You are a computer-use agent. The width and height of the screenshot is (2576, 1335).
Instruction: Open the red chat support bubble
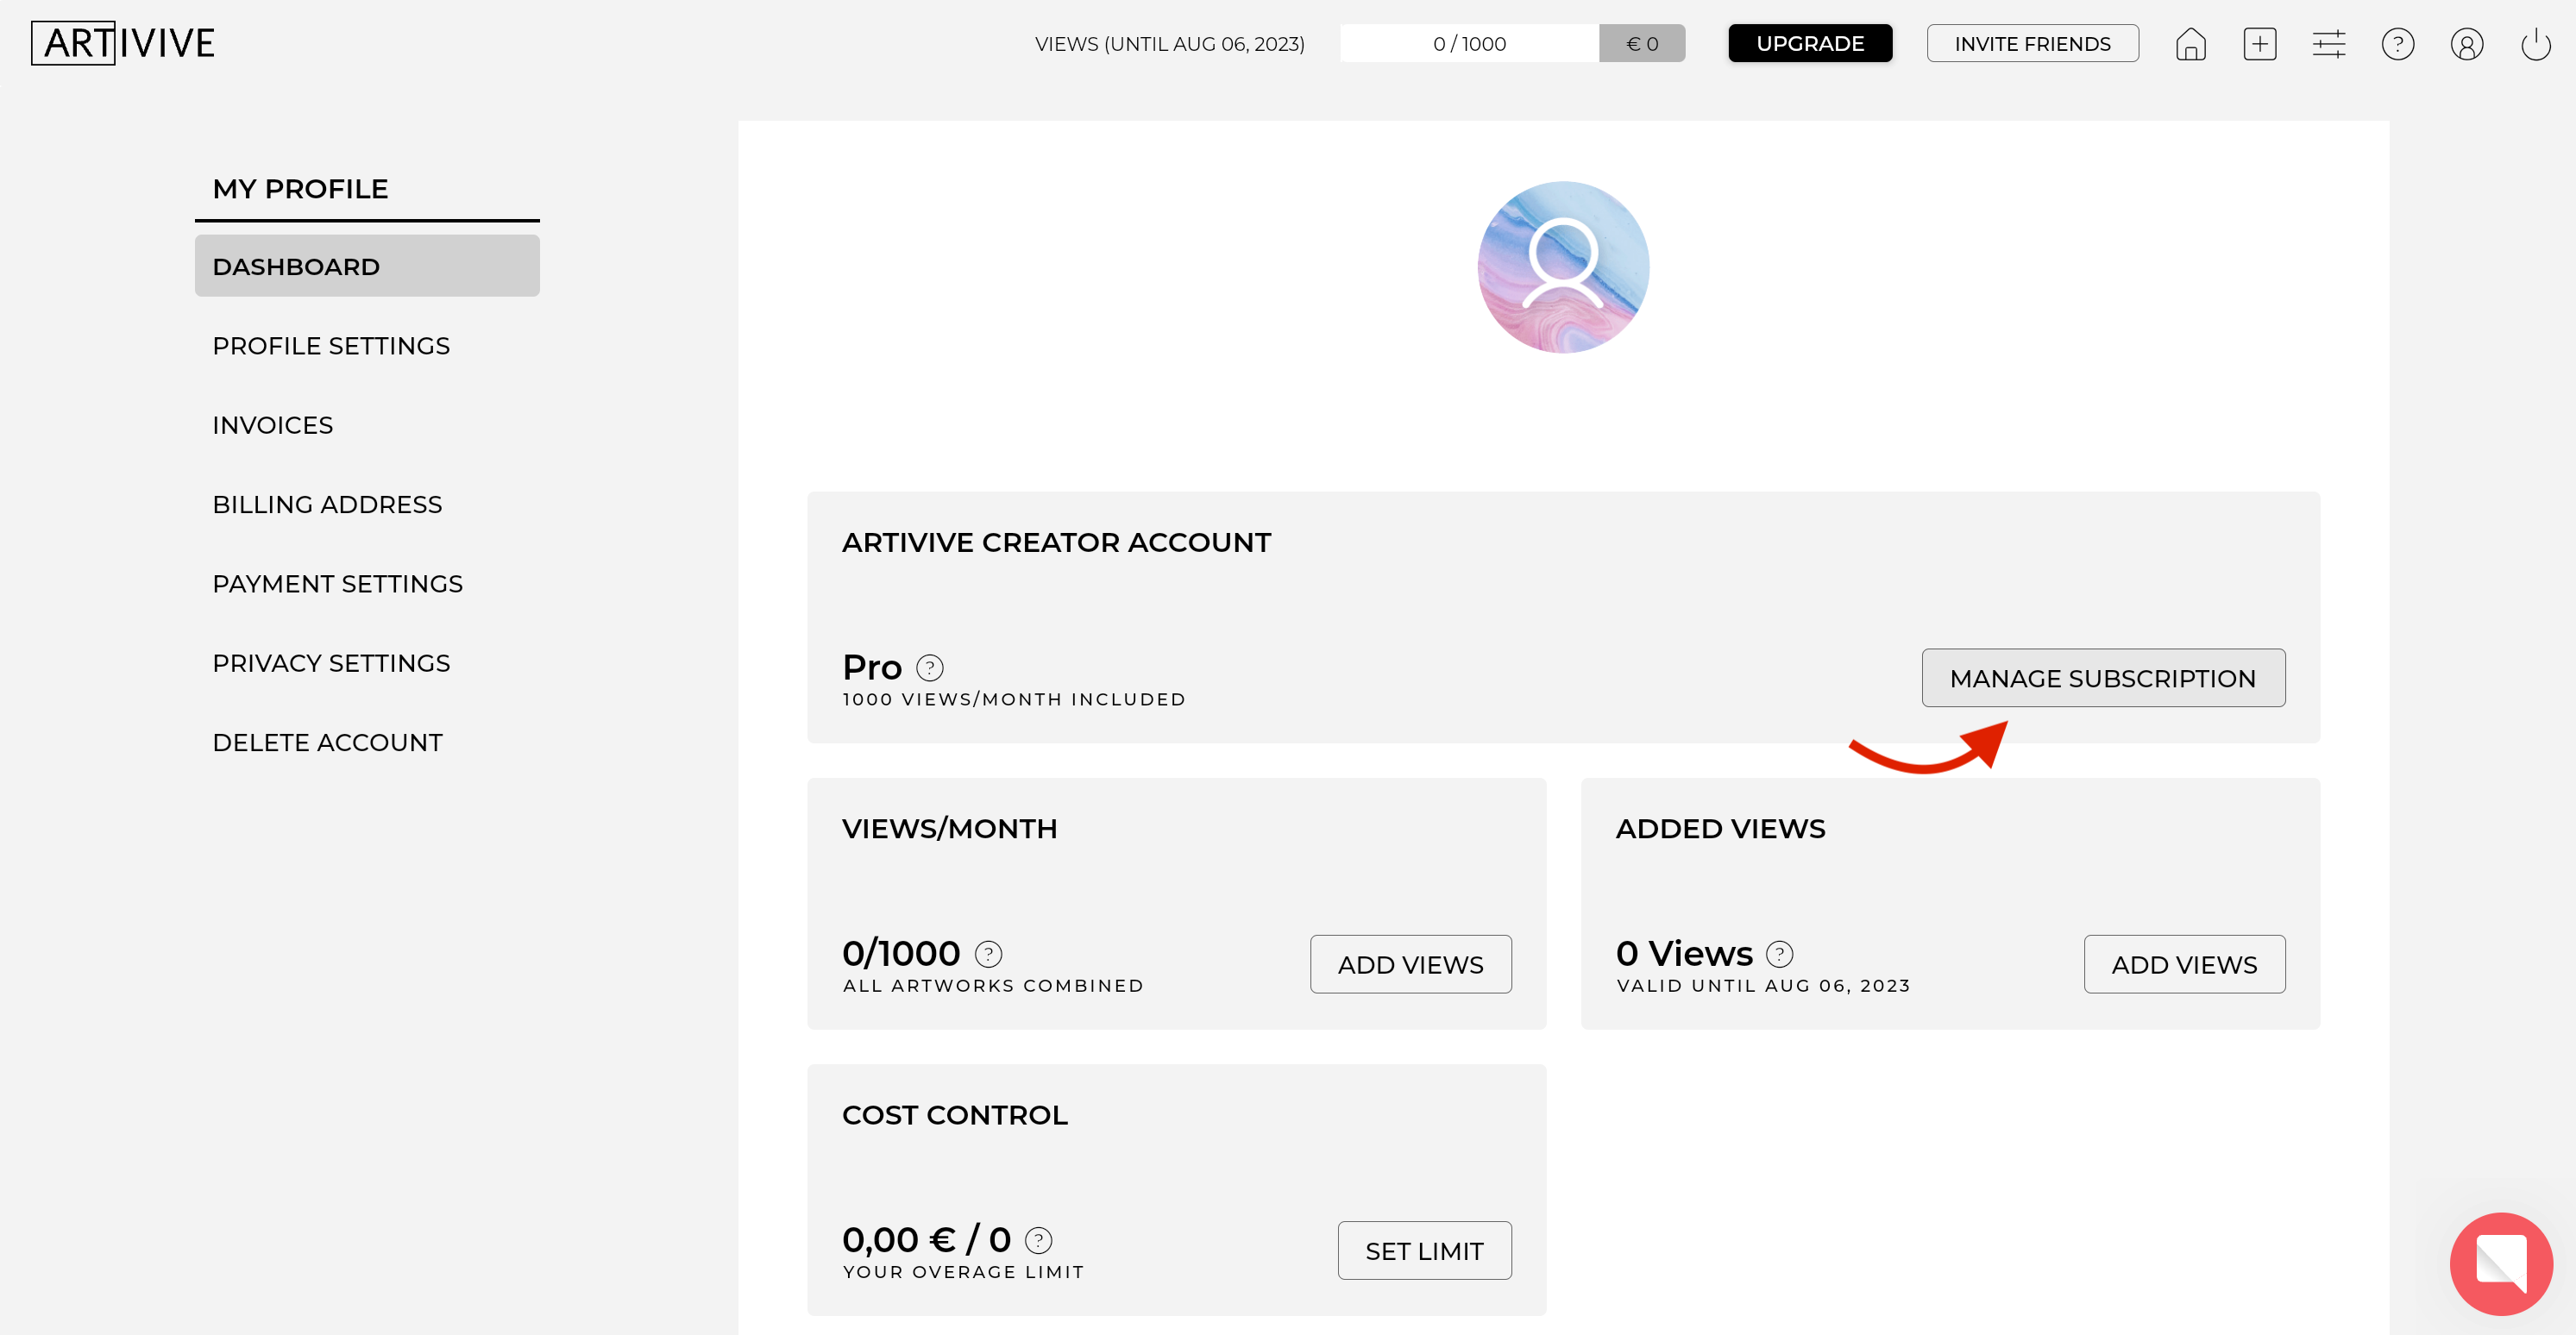point(2500,1263)
